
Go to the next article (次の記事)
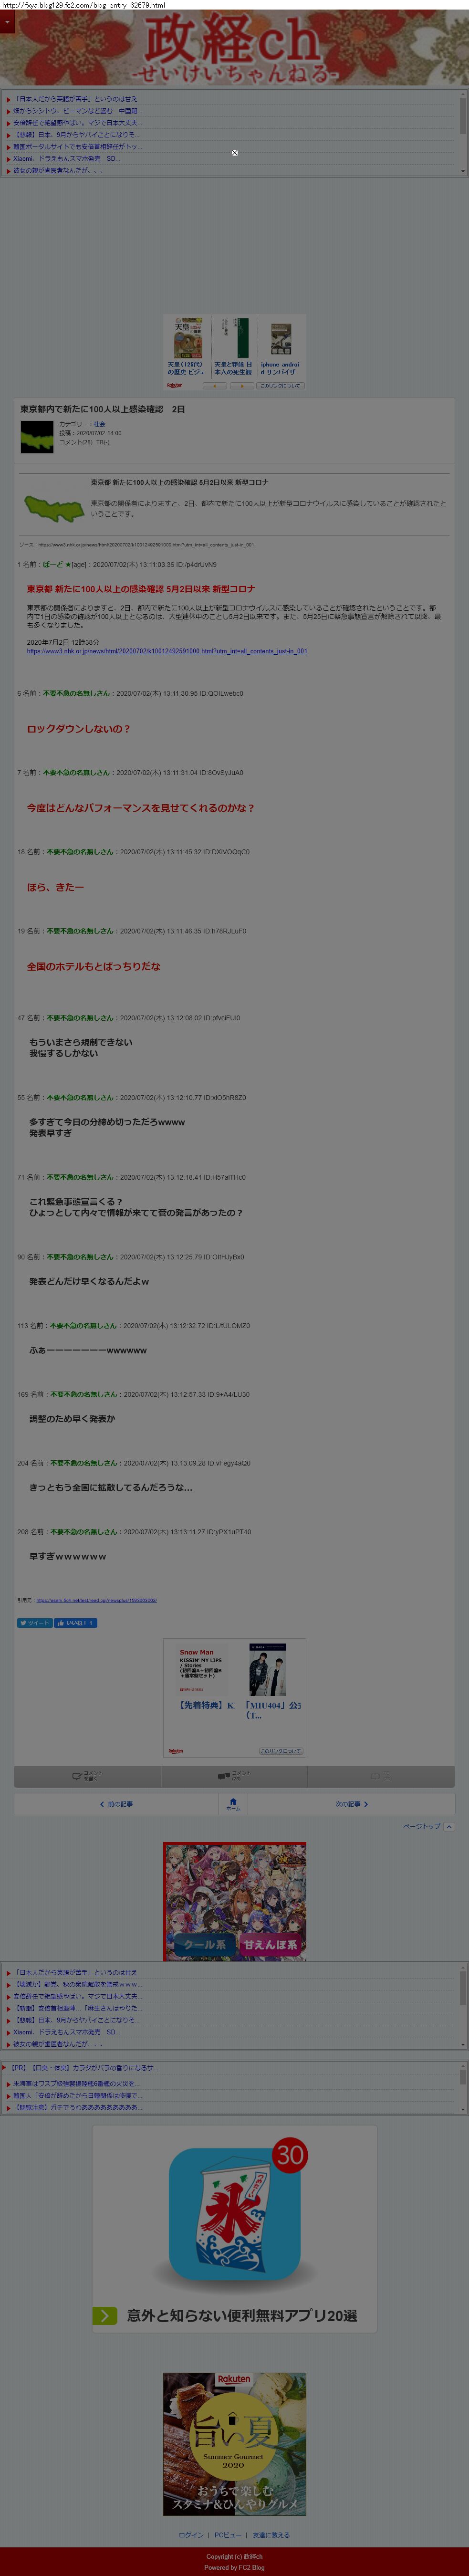(x=352, y=1804)
